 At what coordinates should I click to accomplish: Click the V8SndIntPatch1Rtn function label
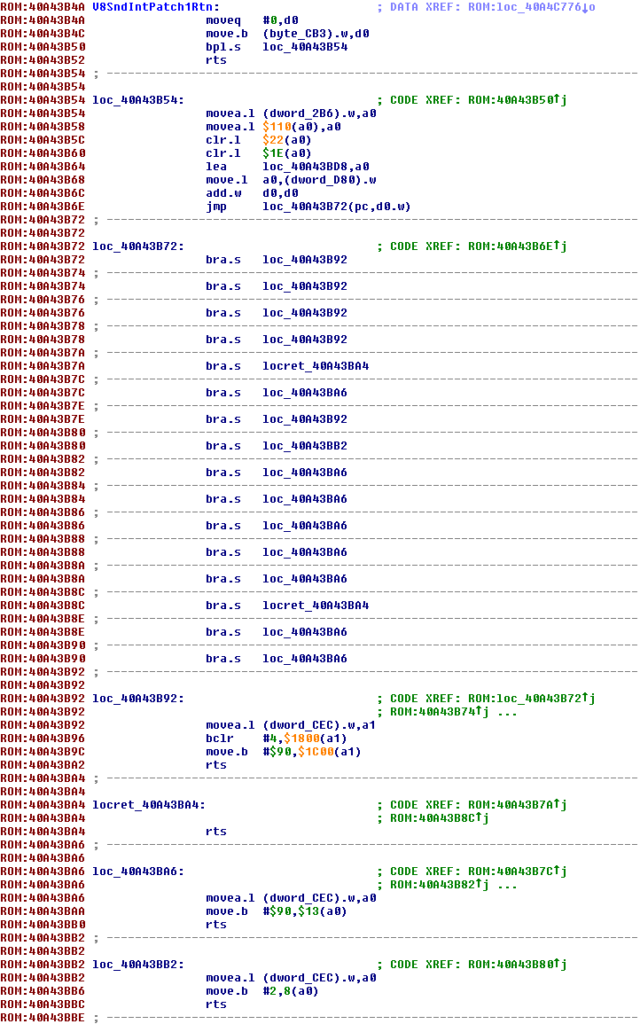click(x=155, y=7)
